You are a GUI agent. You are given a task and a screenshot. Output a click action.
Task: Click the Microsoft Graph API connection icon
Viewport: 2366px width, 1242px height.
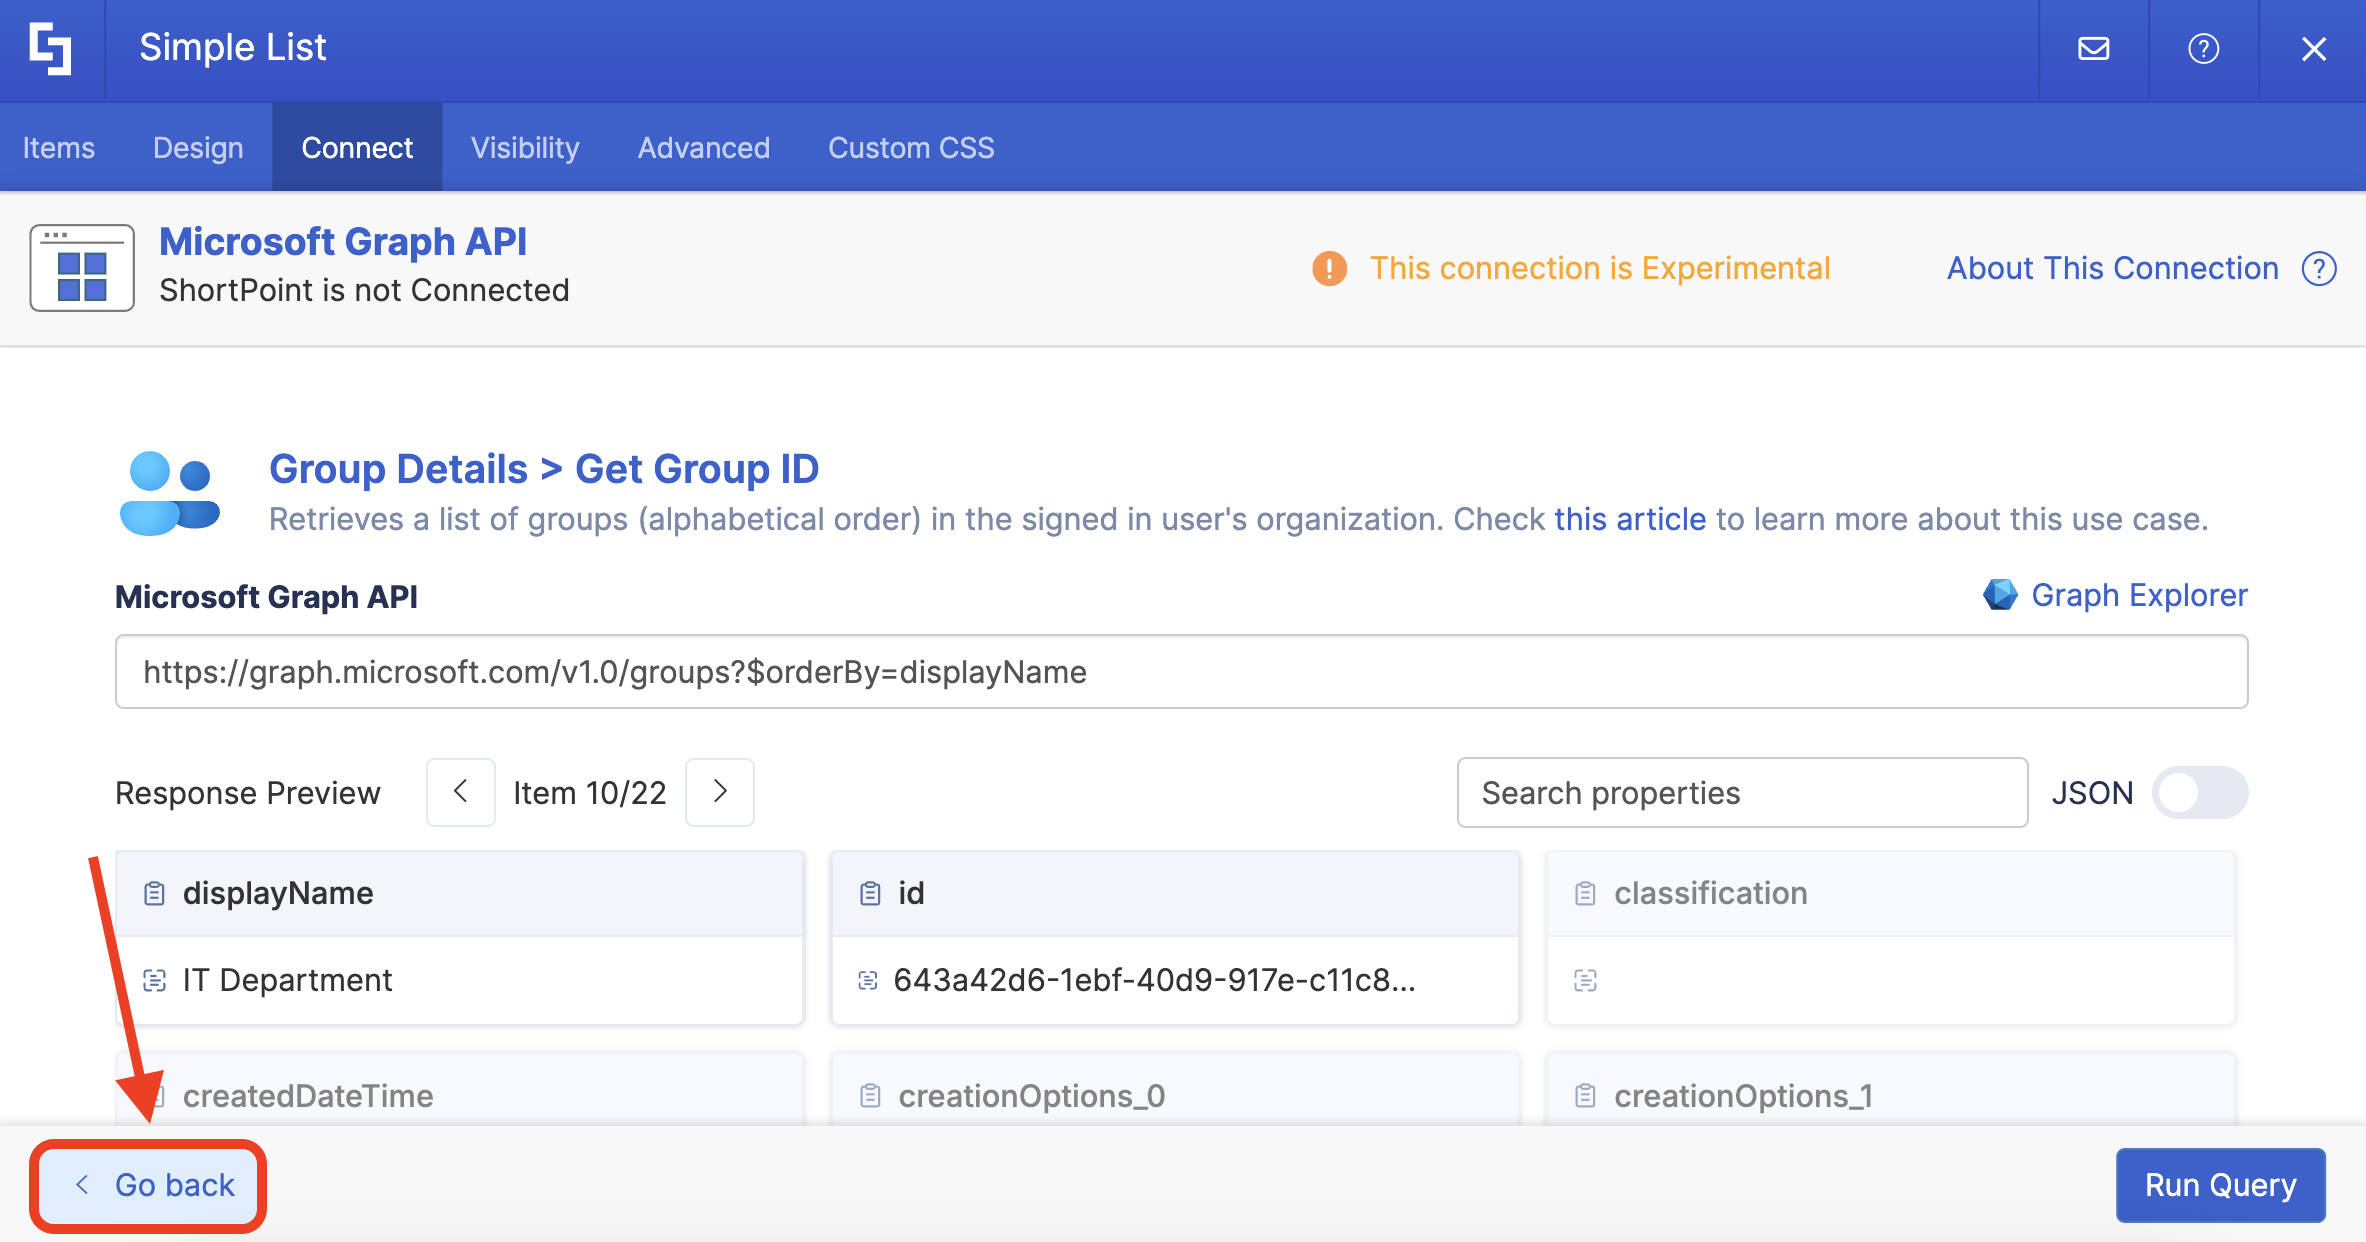(x=82, y=268)
